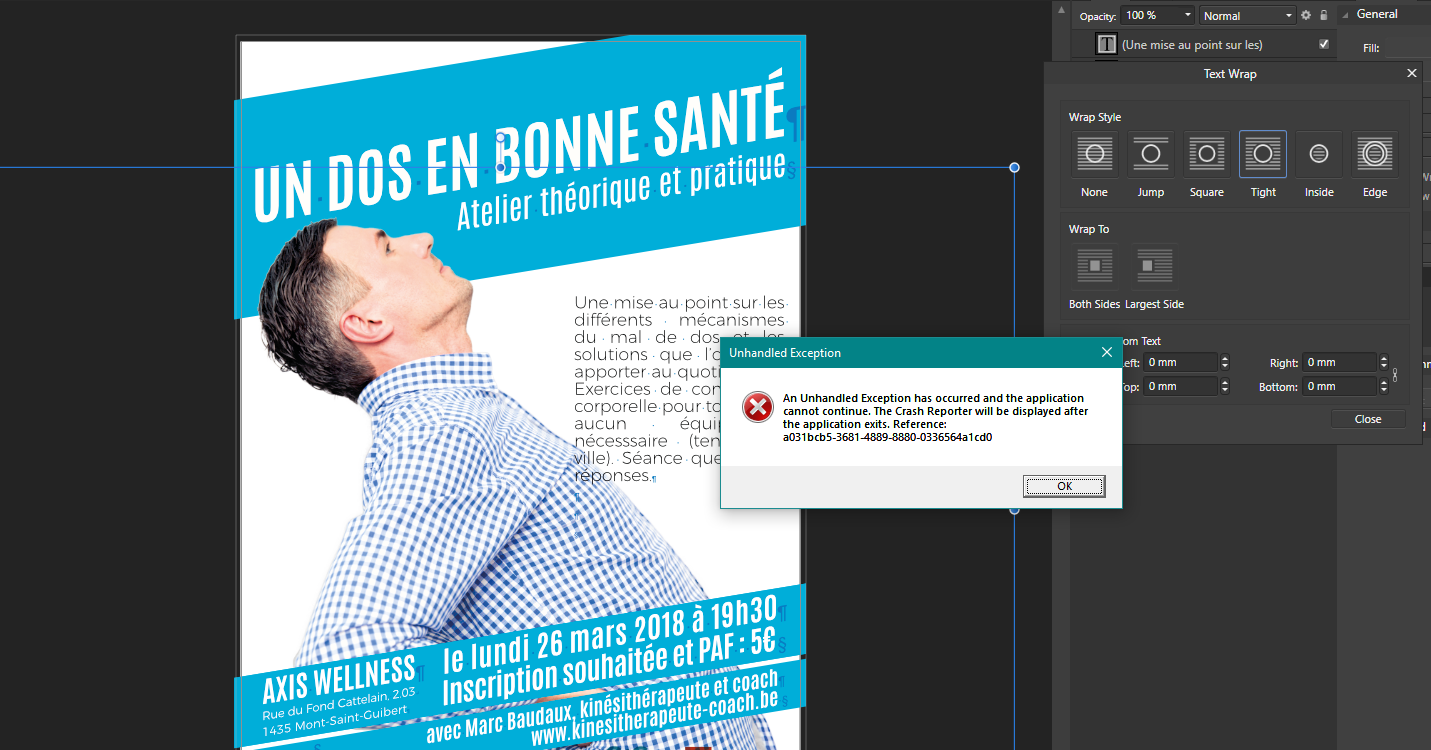Click the panel scroll-up arrow
This screenshot has width=1431, height=750.
pyautogui.click(x=1061, y=9)
